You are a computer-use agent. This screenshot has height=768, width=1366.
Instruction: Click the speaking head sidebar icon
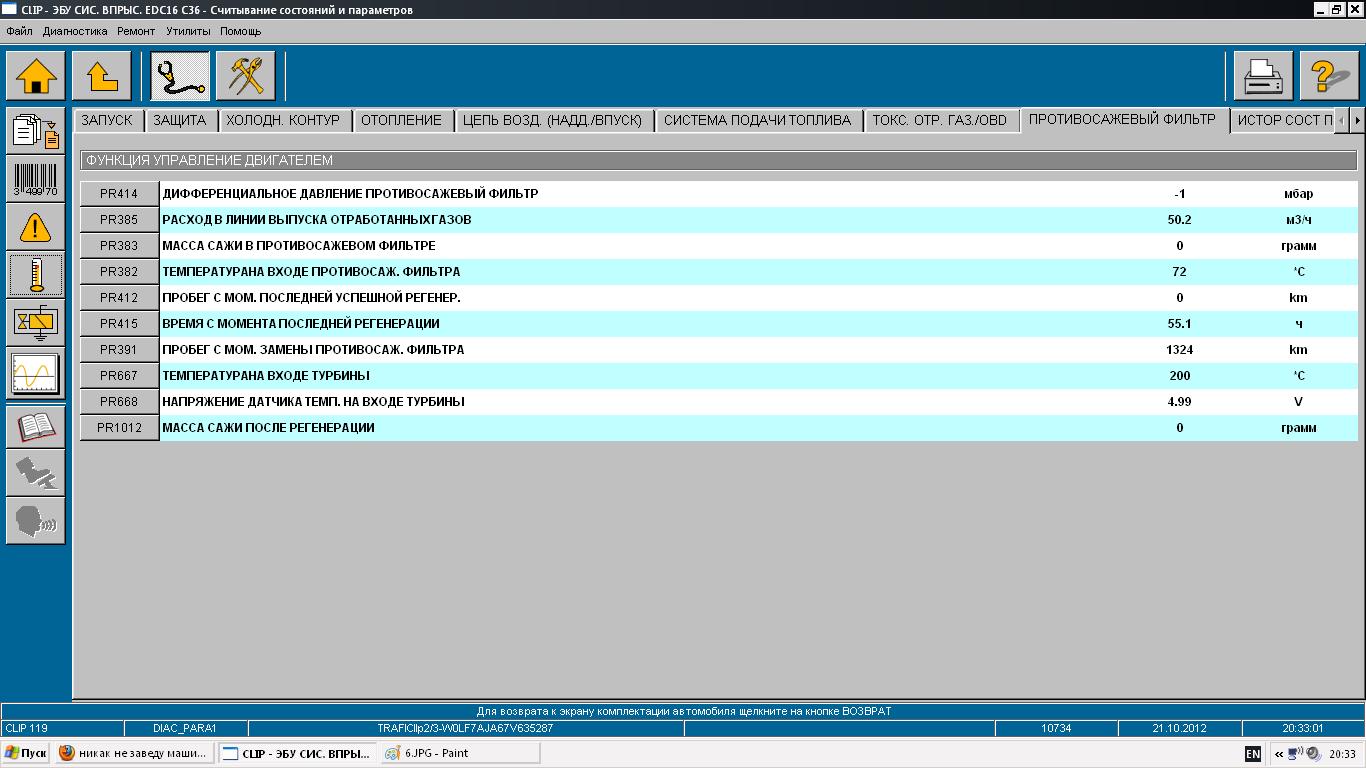click(x=36, y=521)
